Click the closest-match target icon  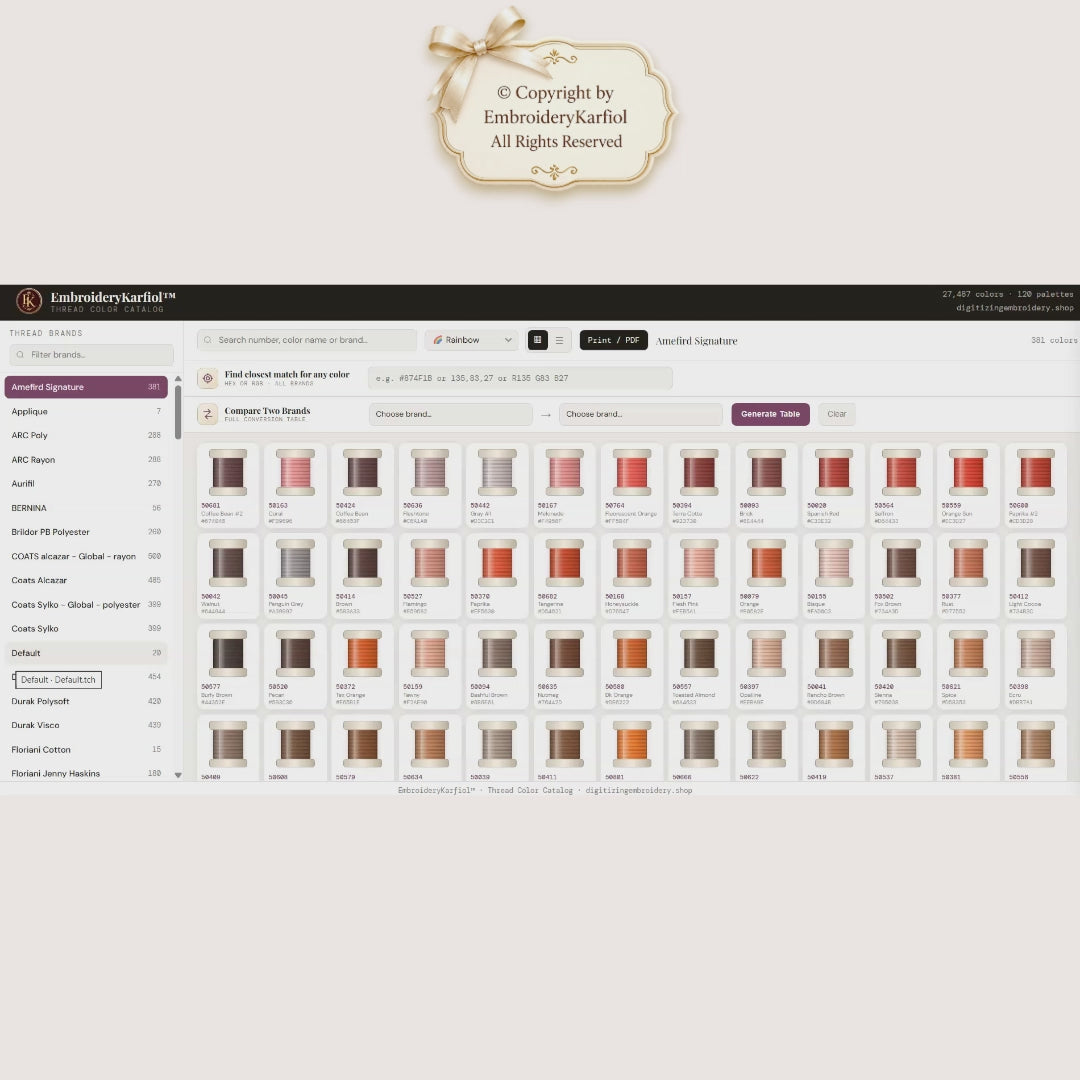(x=207, y=378)
